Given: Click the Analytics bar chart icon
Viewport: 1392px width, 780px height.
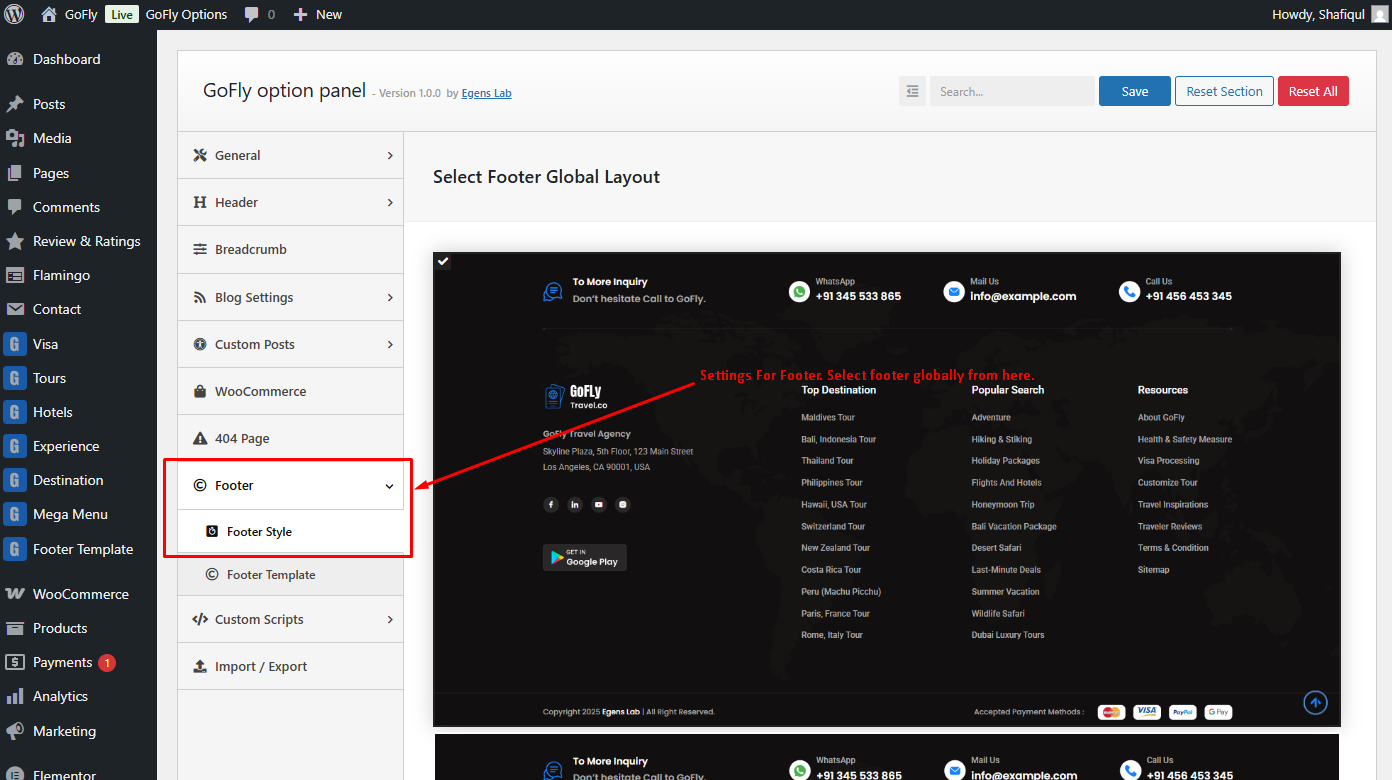Looking at the screenshot, I should coord(14,696).
